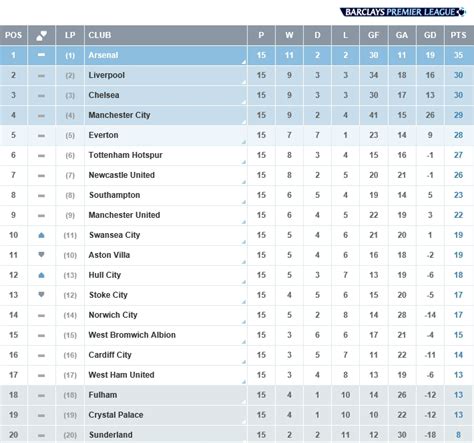Expand the Manchester United row triangle
The image size is (474, 443).
pos(244,222)
